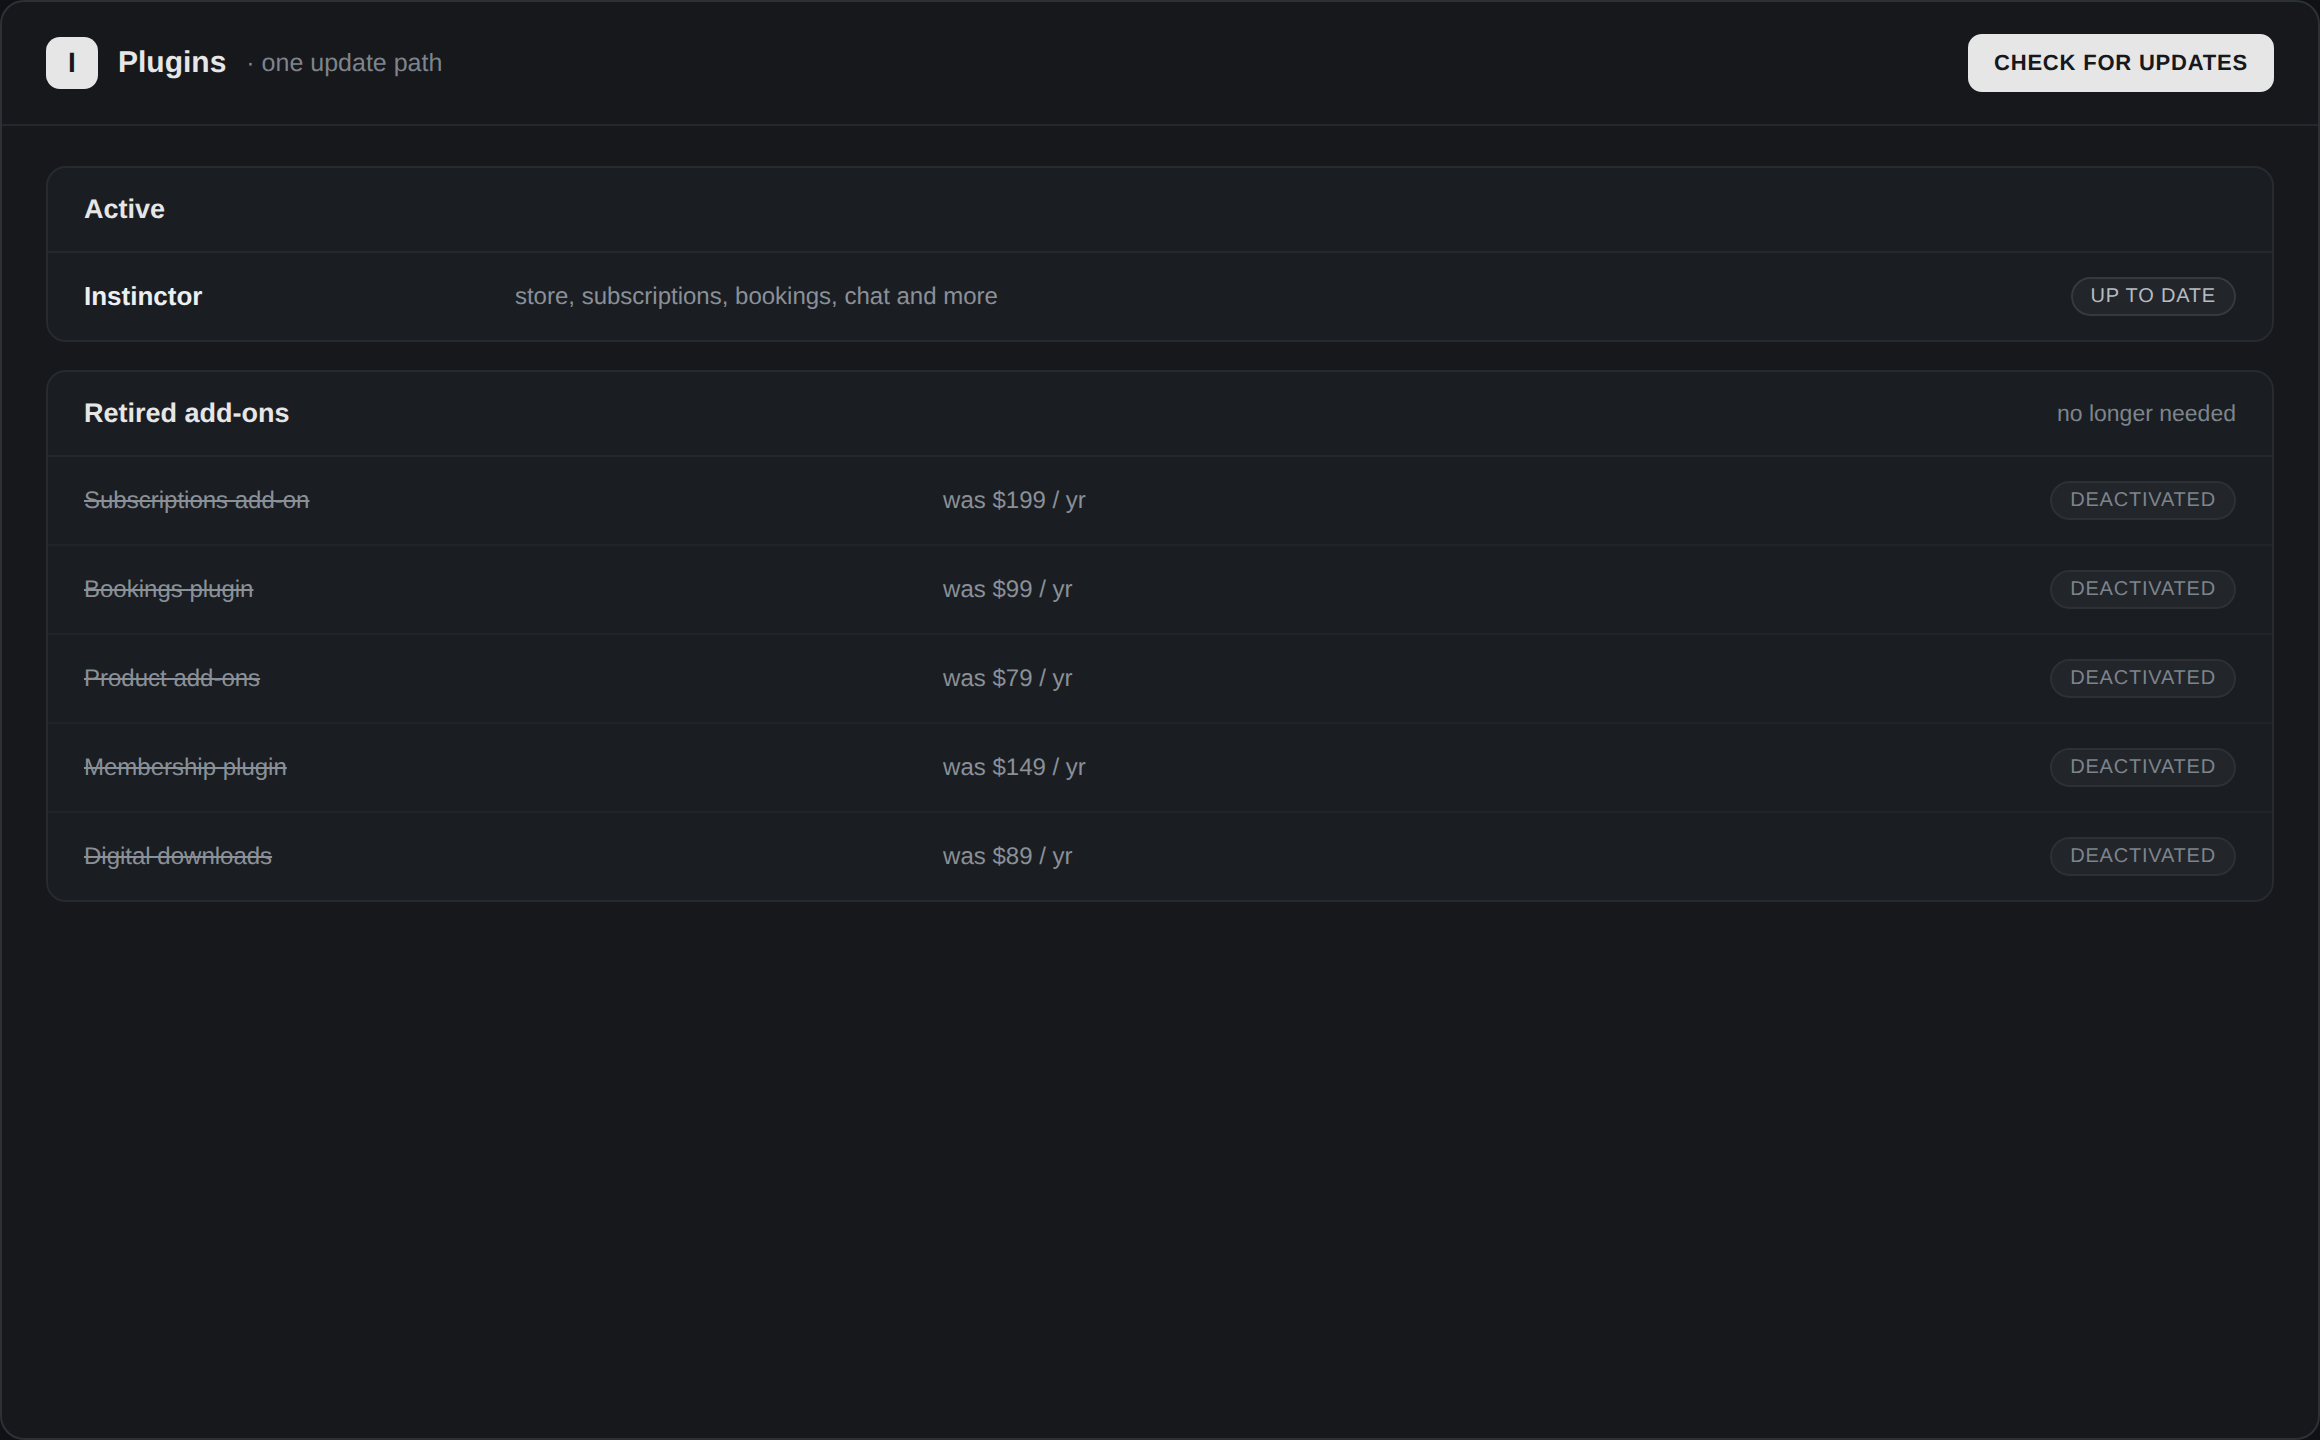Click DEACTIVATED badge for Product add-ons
The height and width of the screenshot is (1440, 2320).
point(2142,678)
